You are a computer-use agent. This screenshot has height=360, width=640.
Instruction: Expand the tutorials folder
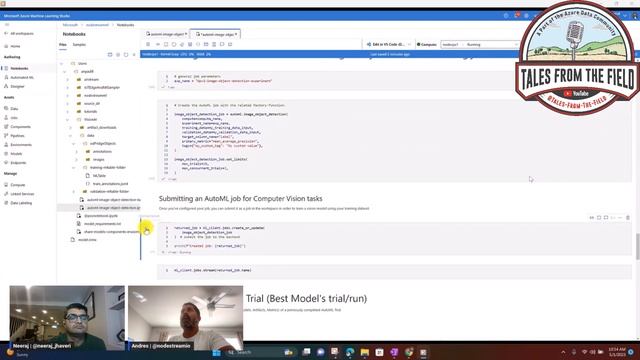coord(68,111)
